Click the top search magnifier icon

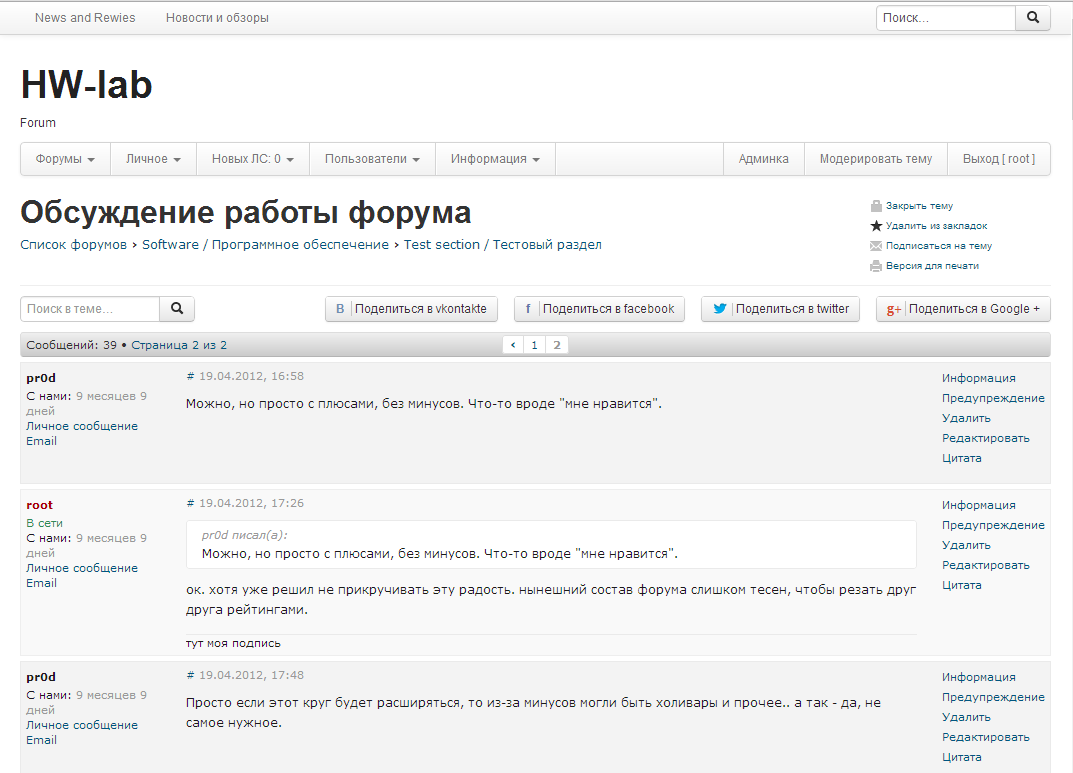[1033, 18]
